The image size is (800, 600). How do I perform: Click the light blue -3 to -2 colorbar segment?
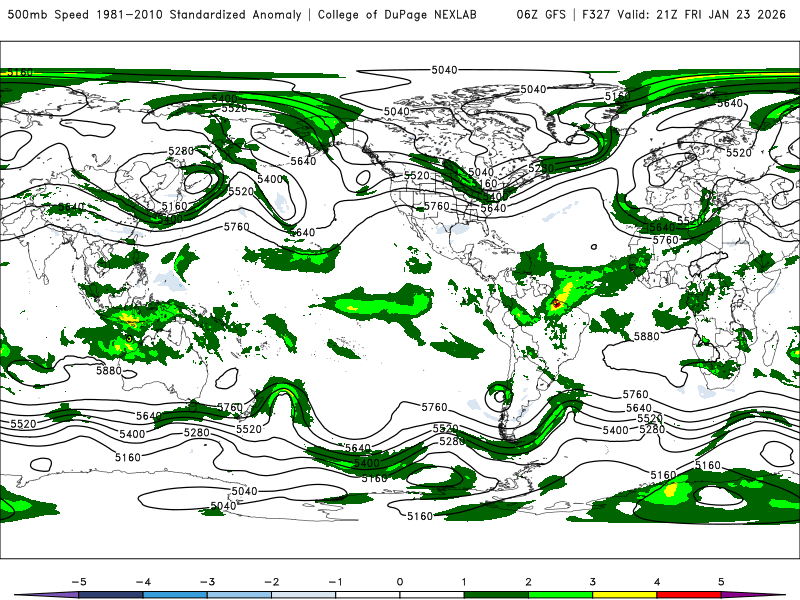pyautogui.click(x=239, y=595)
